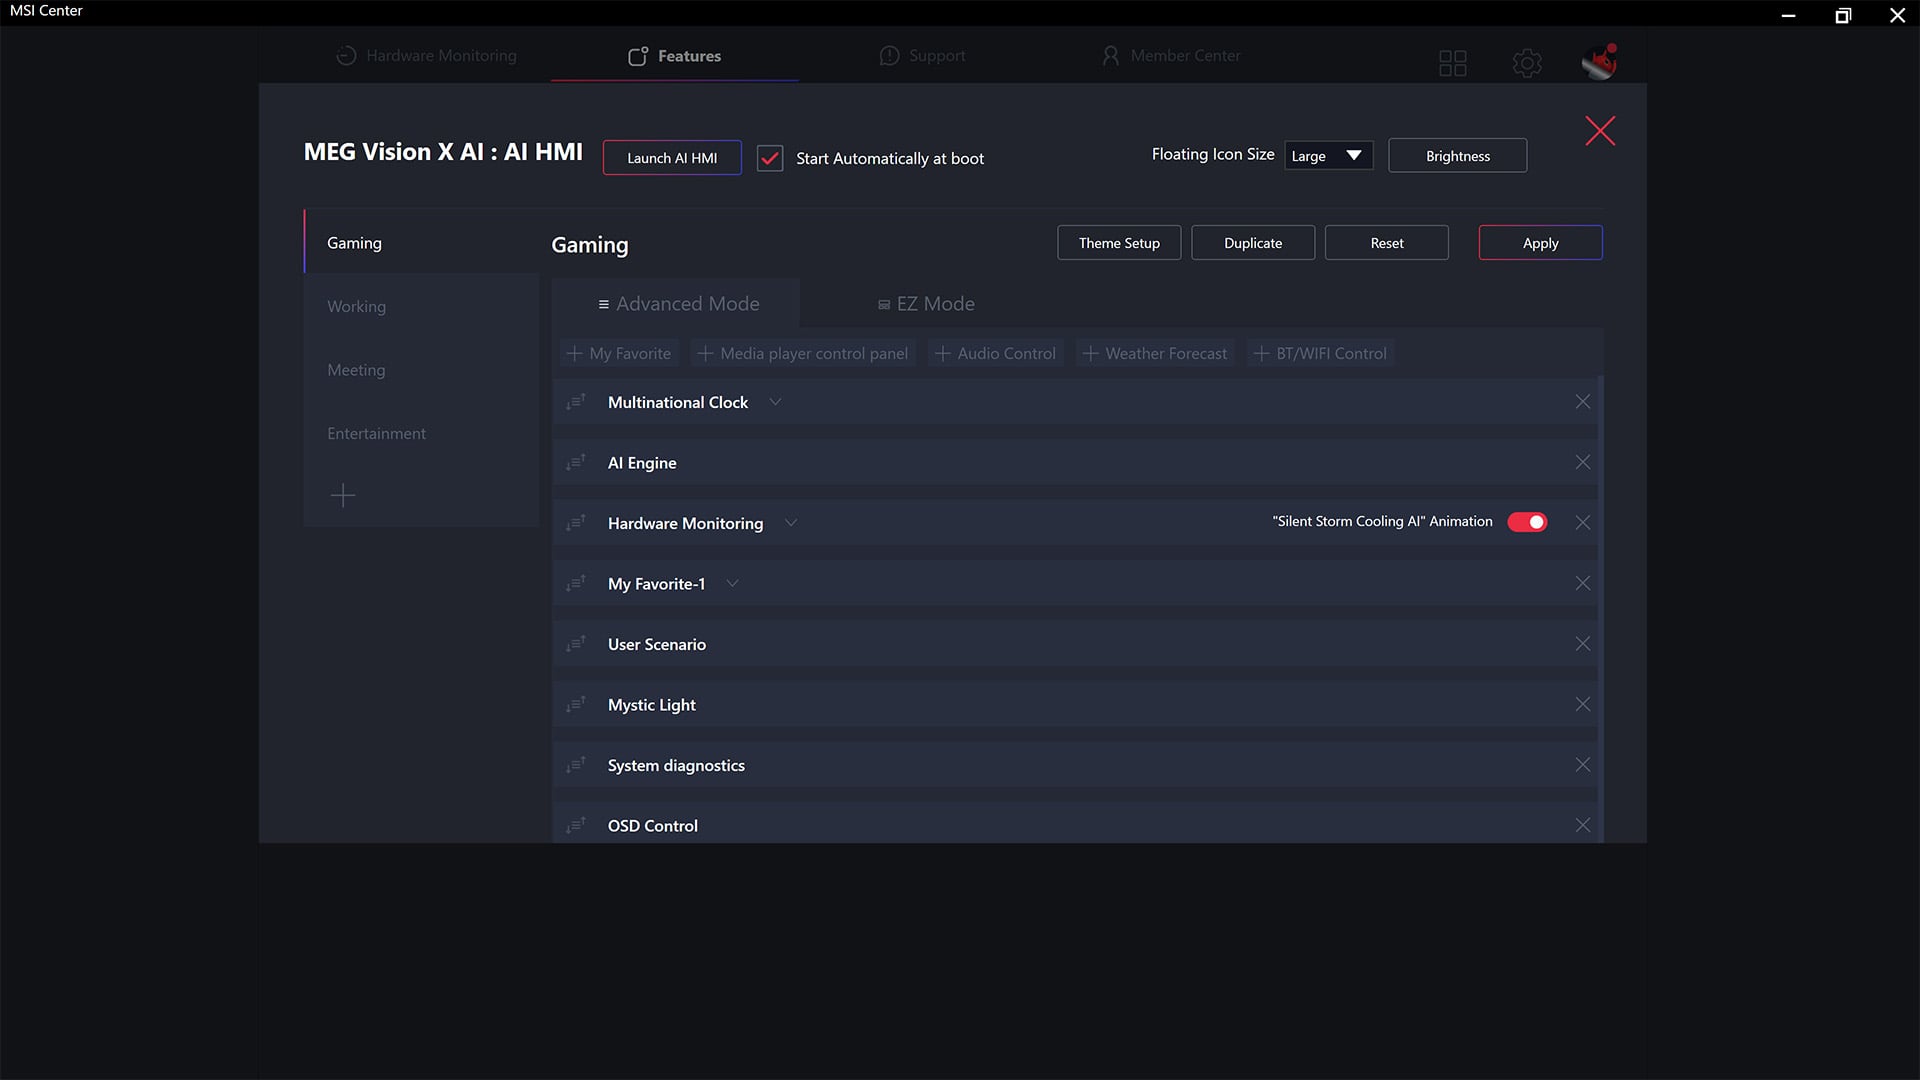The image size is (1920, 1080).
Task: Switch to Hardware Monitoring top tab
Action: point(427,56)
